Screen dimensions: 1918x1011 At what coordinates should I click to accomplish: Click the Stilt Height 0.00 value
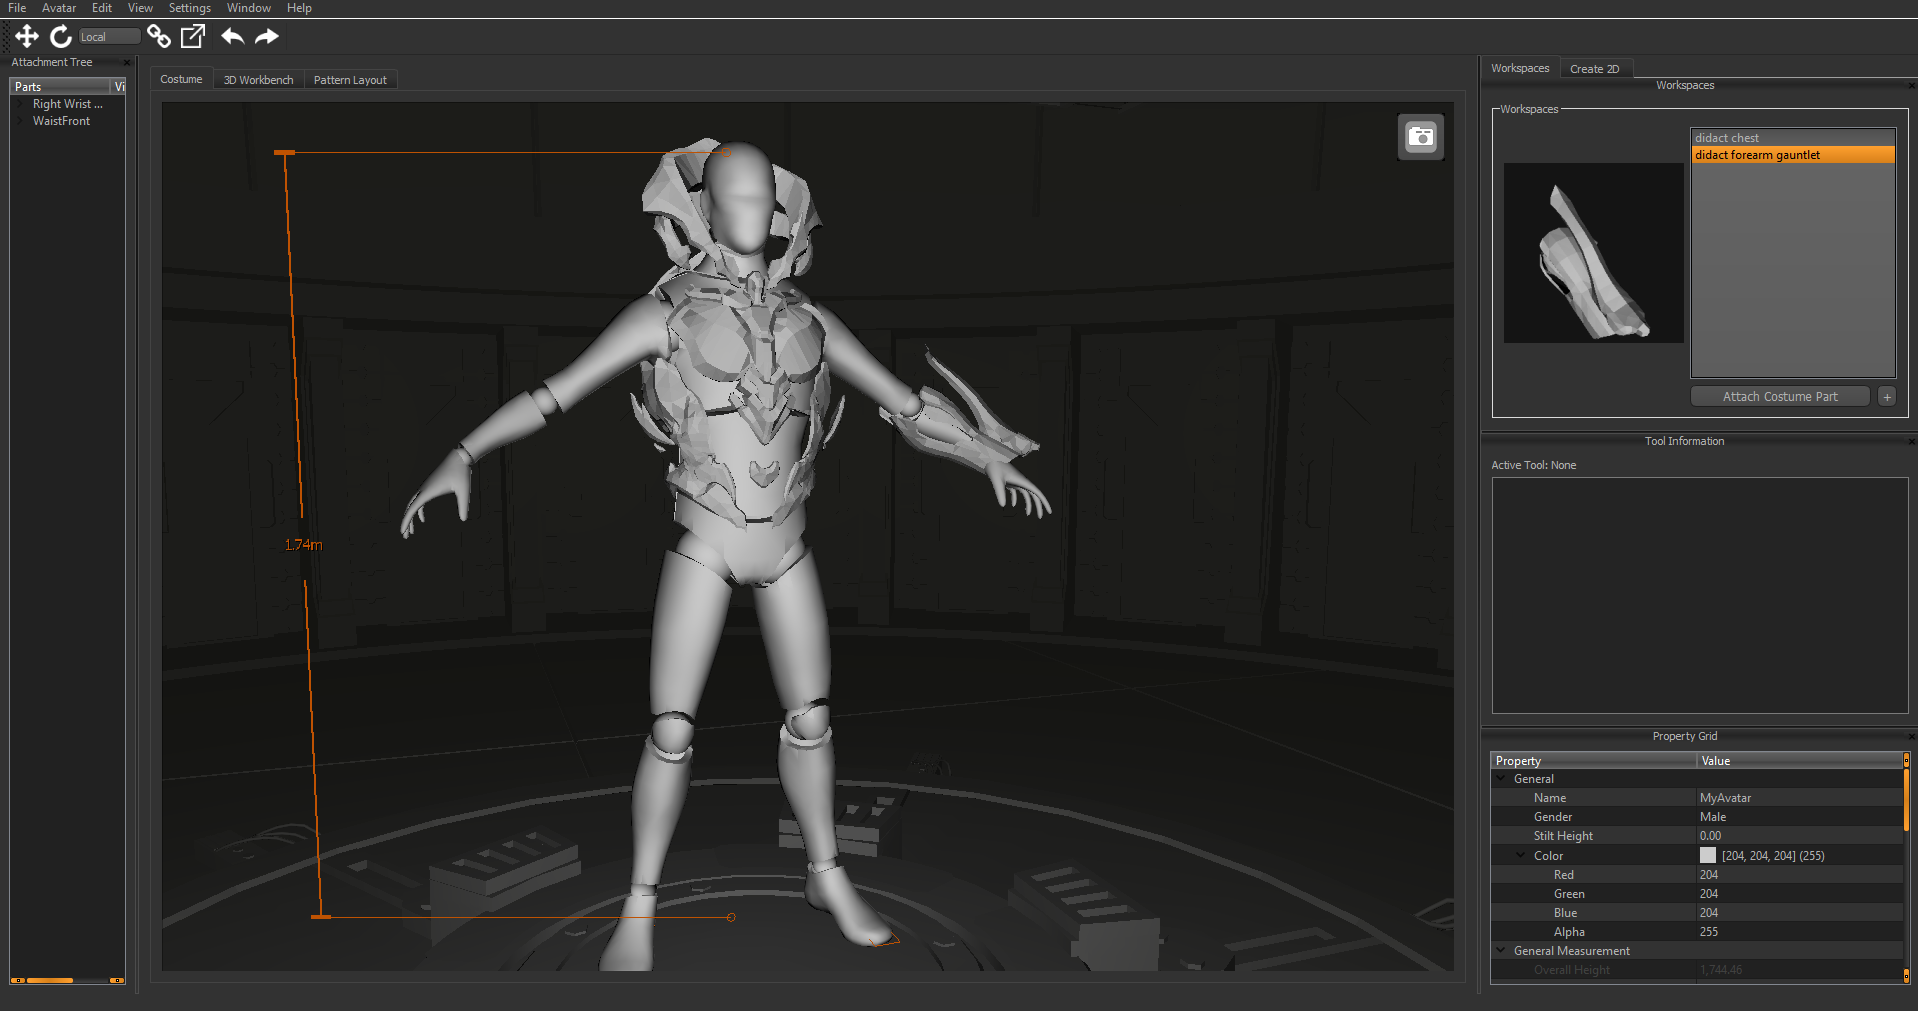tap(1710, 836)
